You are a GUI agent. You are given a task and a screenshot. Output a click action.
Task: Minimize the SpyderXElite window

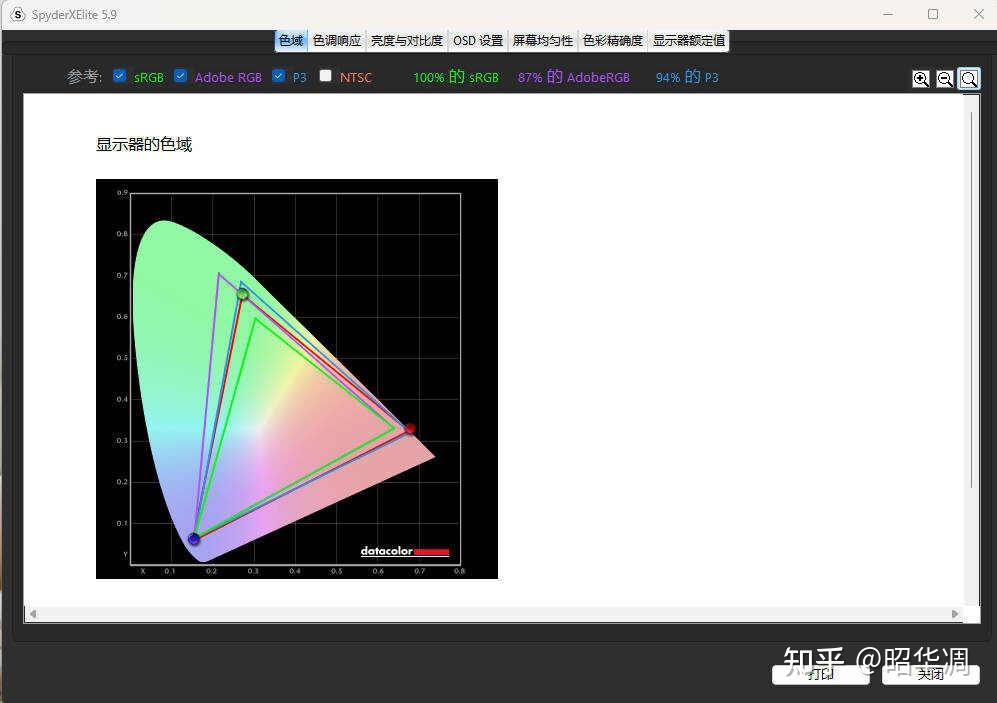[x=888, y=14]
